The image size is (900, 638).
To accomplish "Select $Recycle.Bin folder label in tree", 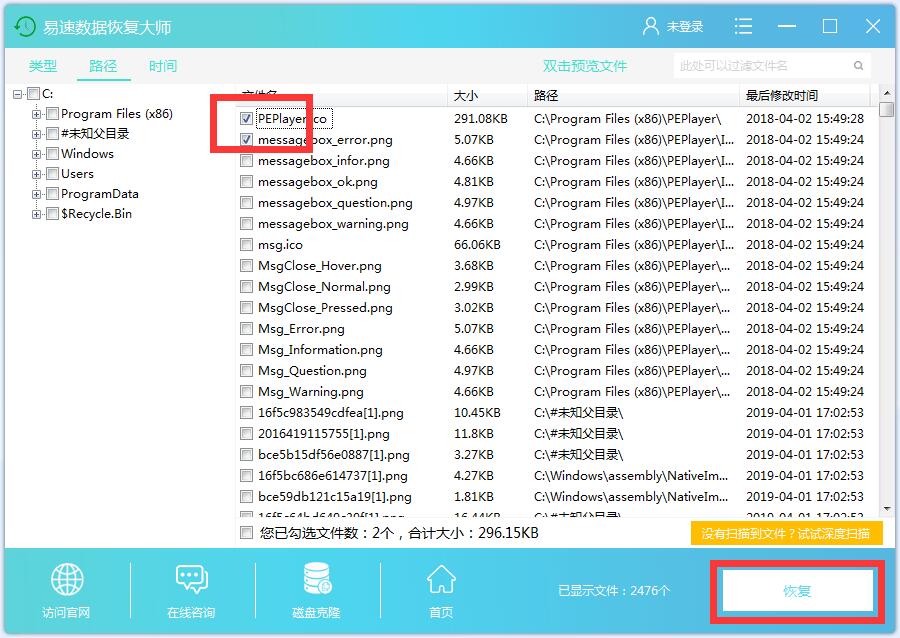I will pyautogui.click(x=96, y=214).
